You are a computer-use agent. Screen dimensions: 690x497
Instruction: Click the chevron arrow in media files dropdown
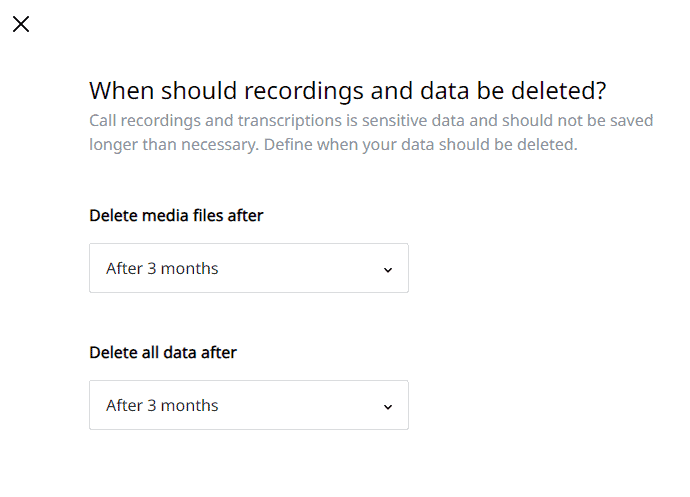(388, 269)
